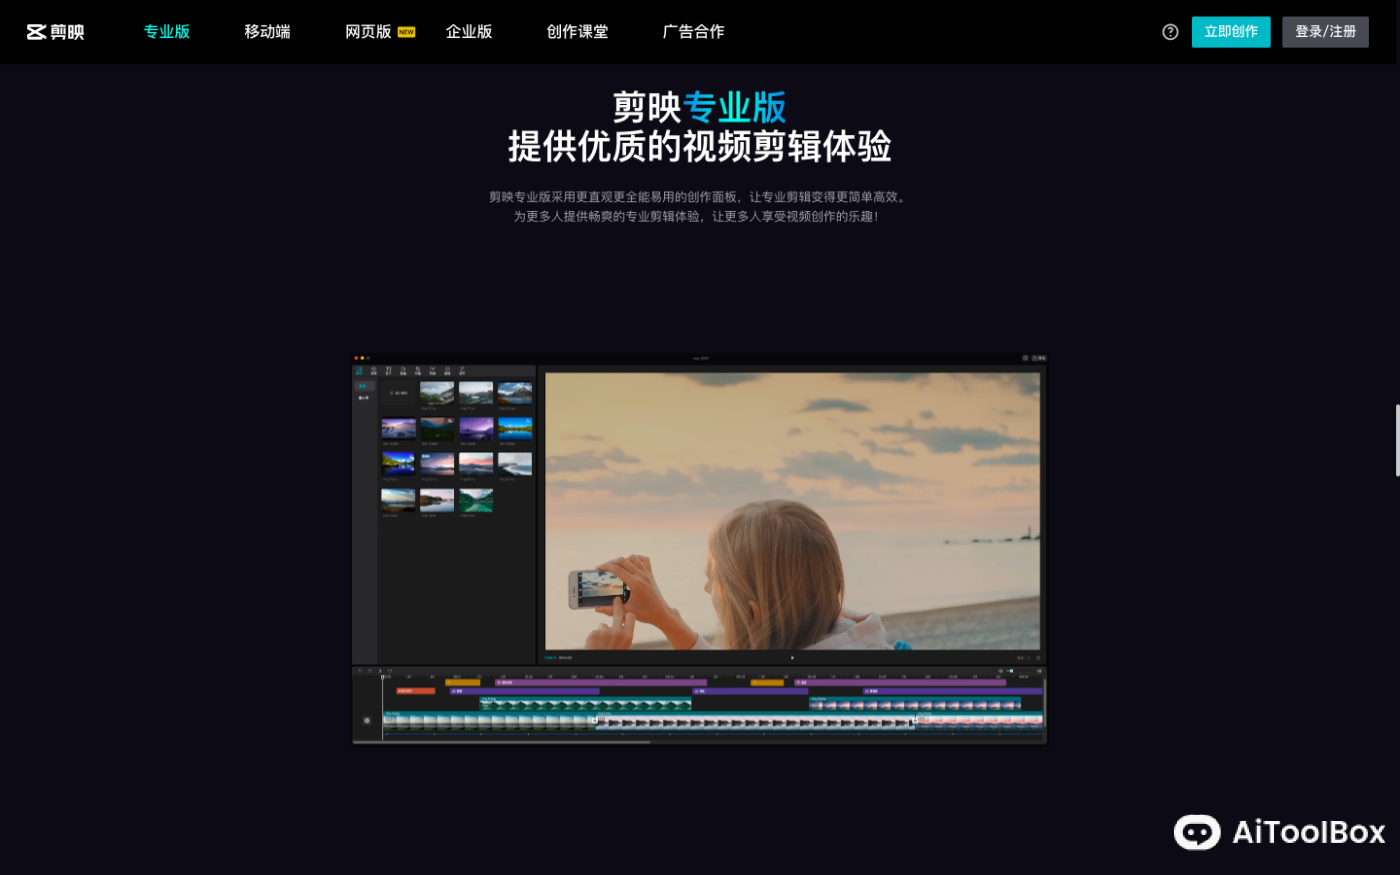Select the Text tool icon in the editor
Screen dimensions: 1400x875
388,370
